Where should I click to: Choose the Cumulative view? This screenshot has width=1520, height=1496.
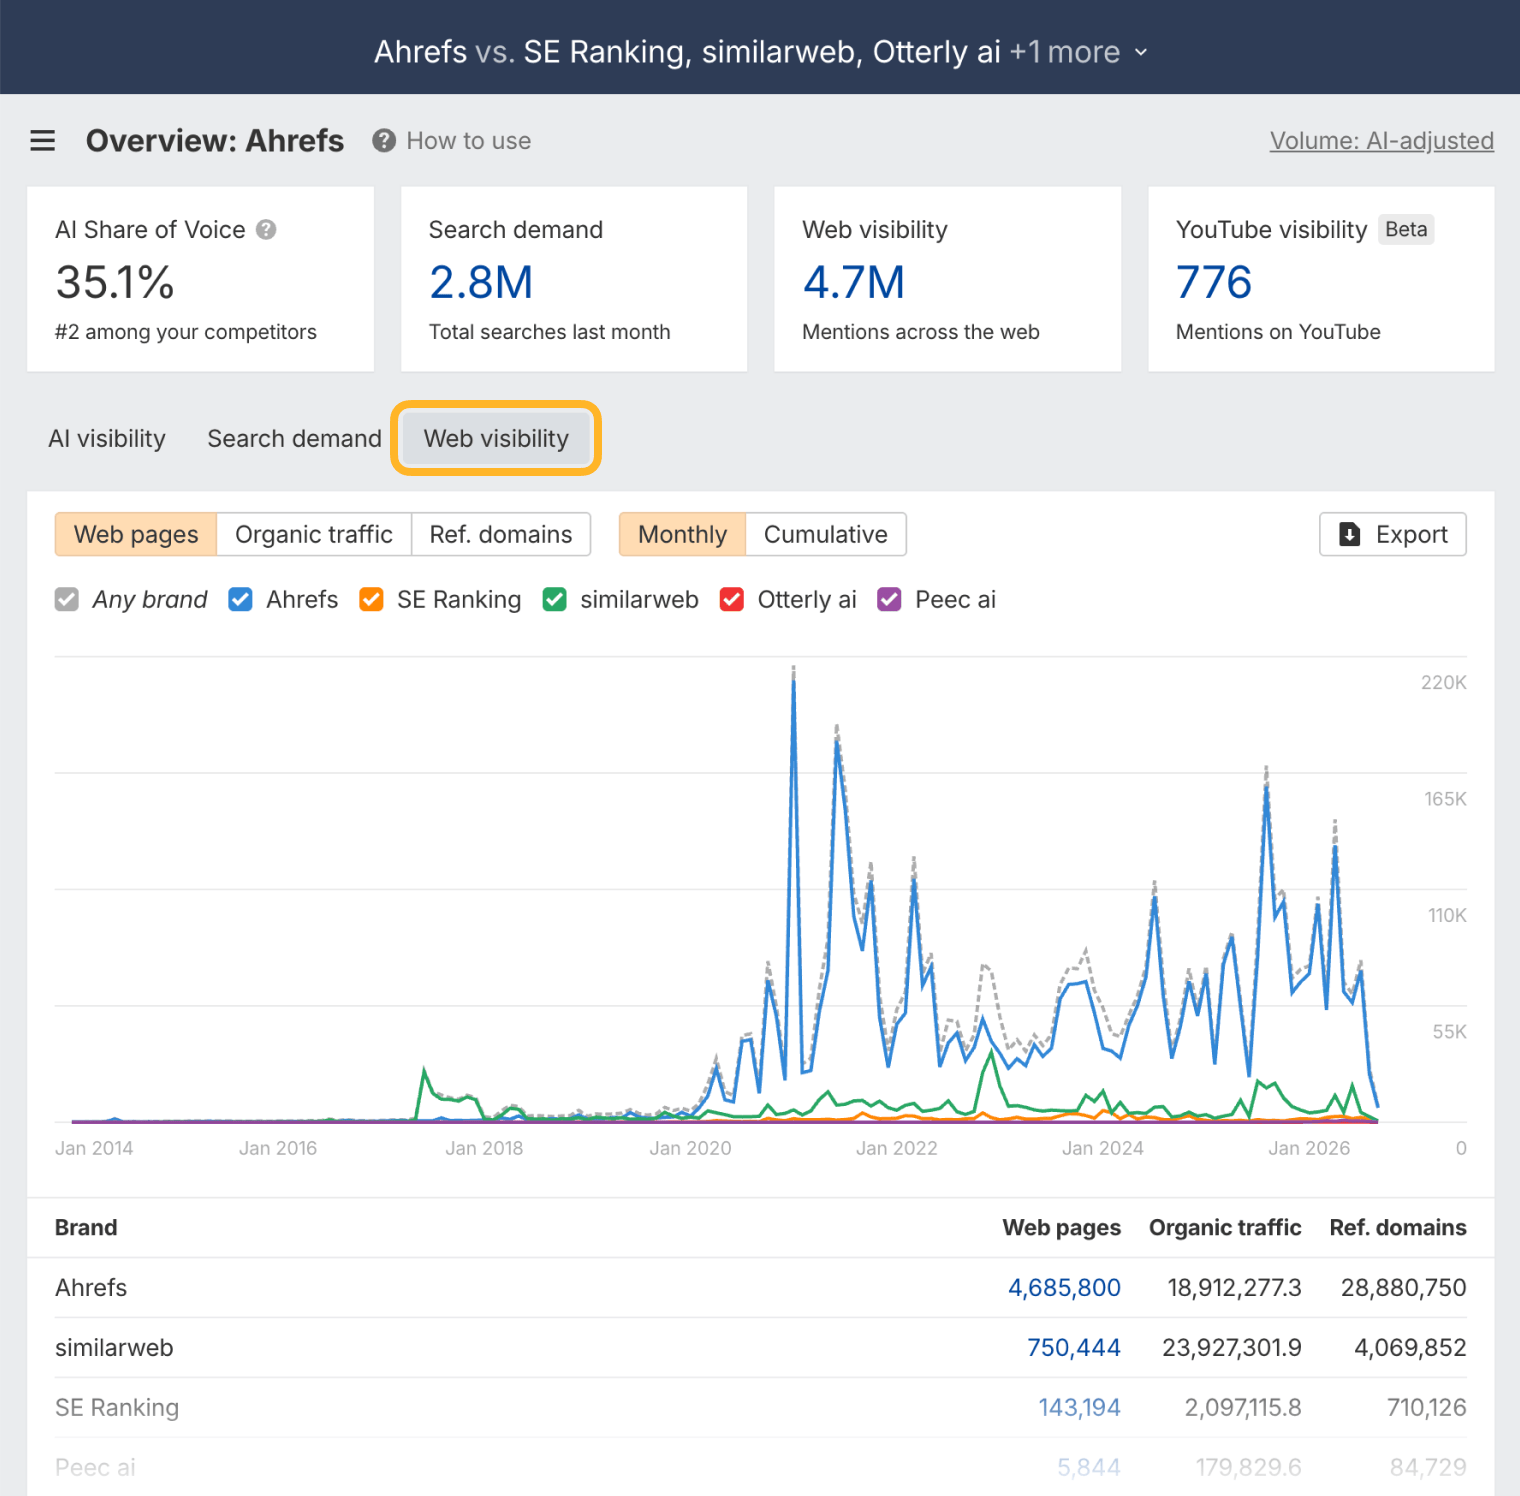point(826,534)
